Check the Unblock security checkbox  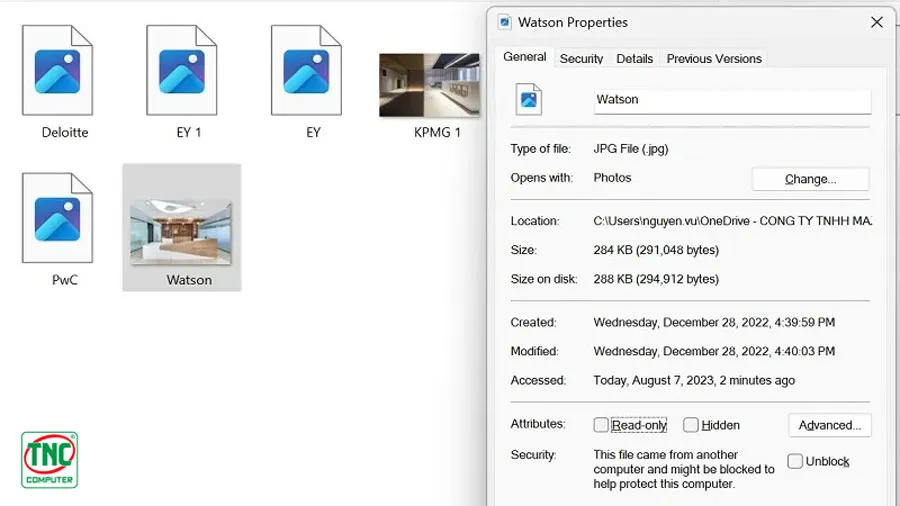click(x=795, y=461)
